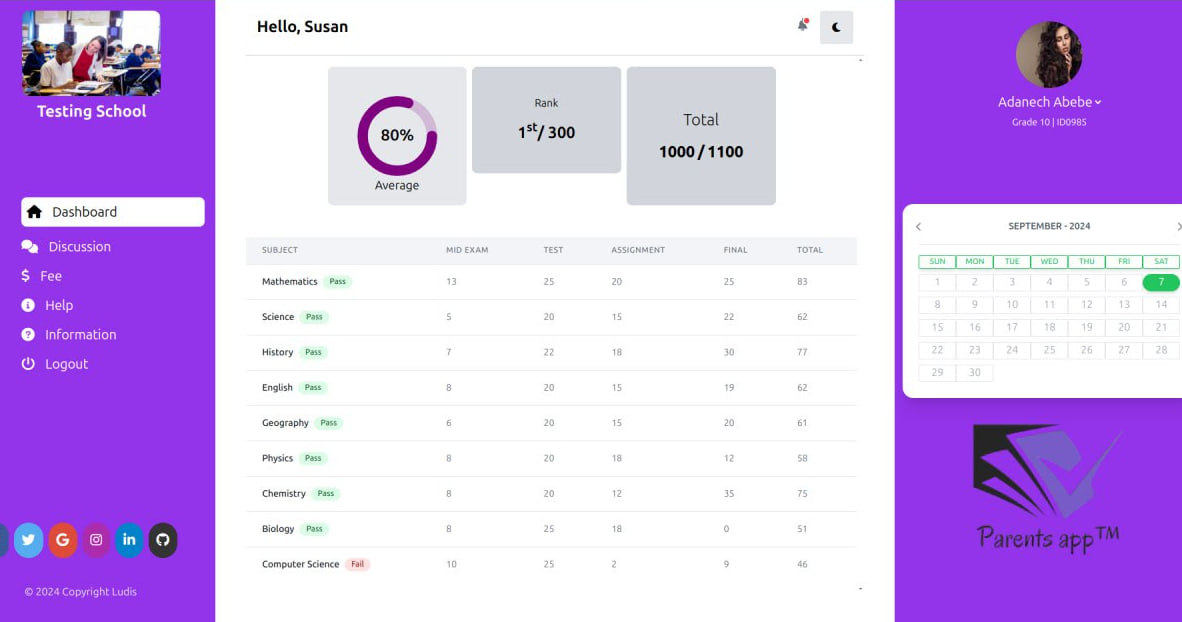Click the SEPTEMBER - 2024 calendar title

pyautogui.click(x=1049, y=226)
